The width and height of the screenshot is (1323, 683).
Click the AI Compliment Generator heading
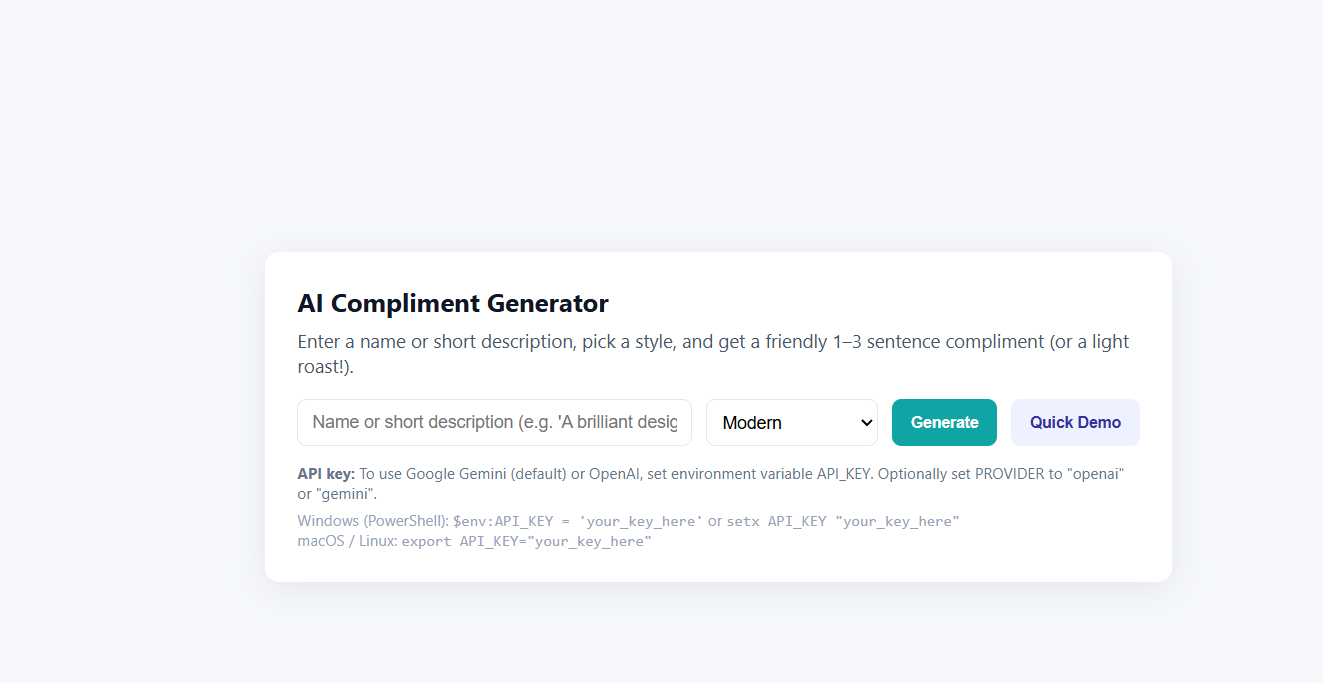tap(453, 303)
